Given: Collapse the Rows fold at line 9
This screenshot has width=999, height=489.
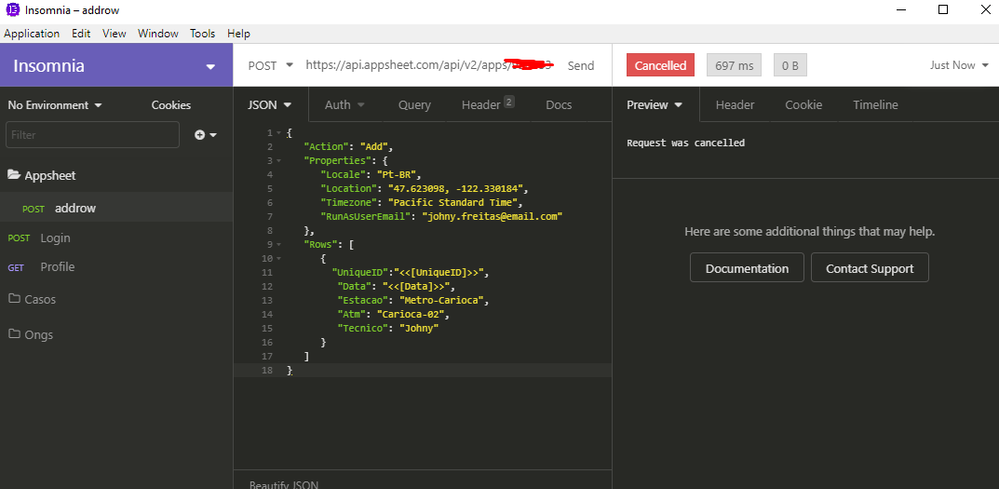Looking at the screenshot, I should 279,244.
